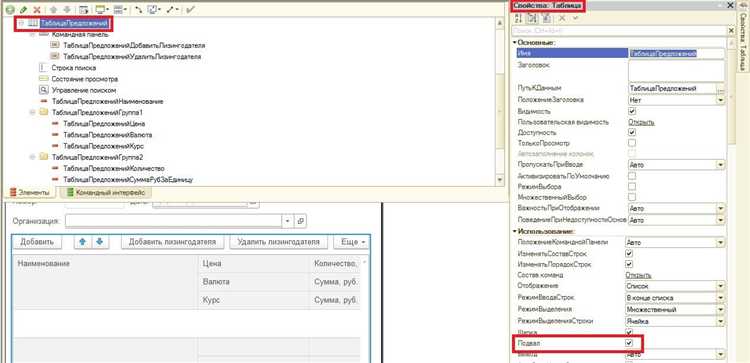Collapse the Использование properties section
The width and height of the screenshot is (750, 363).
pyautogui.click(x=515, y=231)
